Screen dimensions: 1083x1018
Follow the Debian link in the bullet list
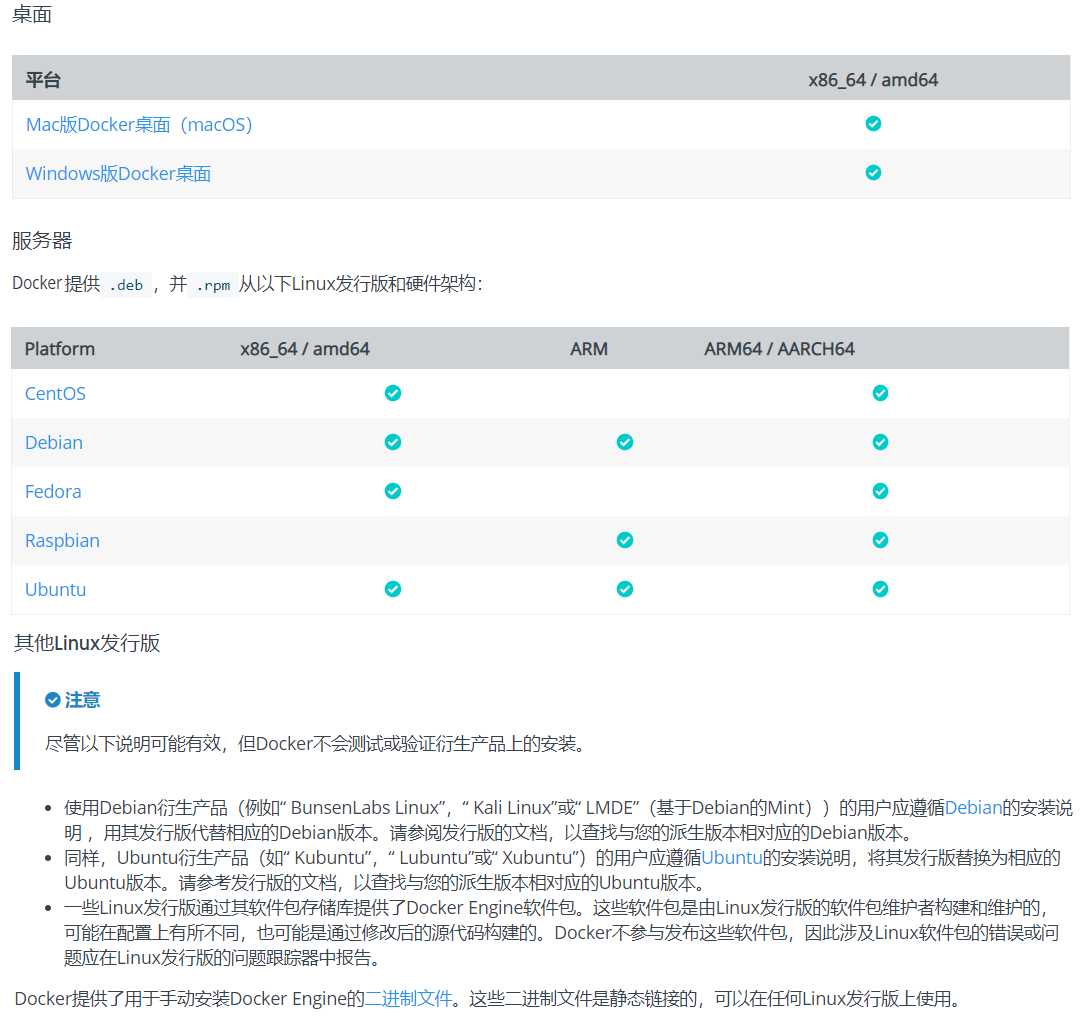pos(973,807)
